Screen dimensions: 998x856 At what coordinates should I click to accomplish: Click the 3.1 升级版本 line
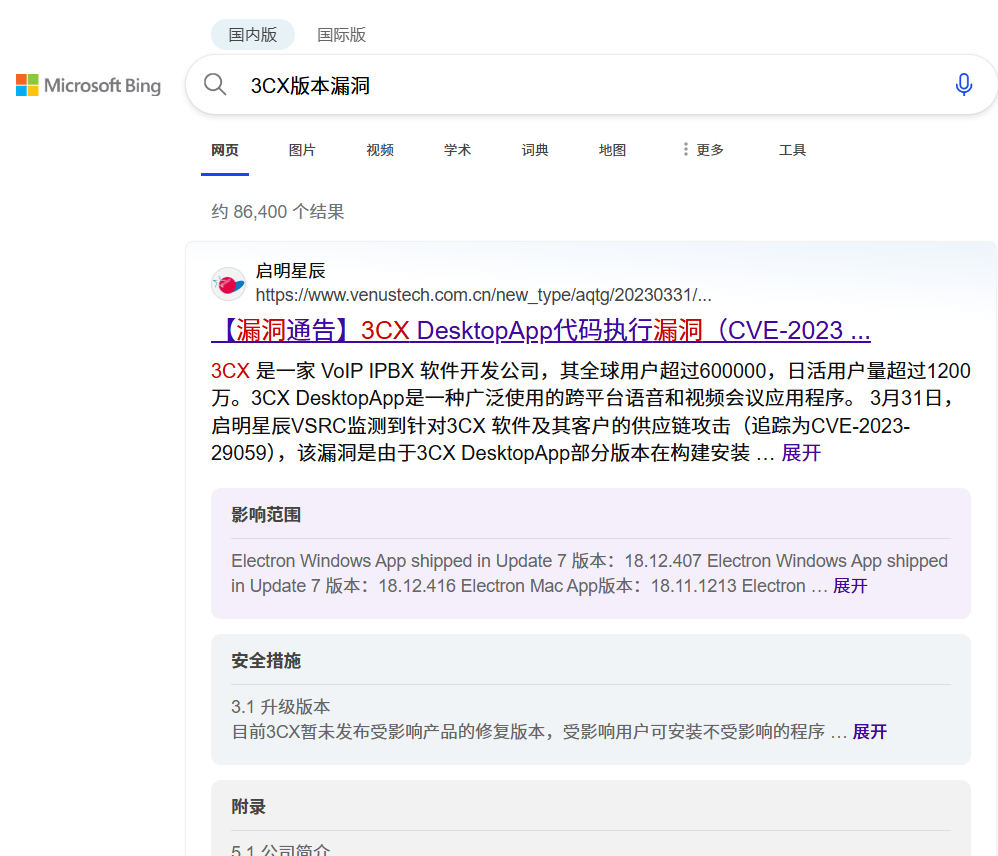pos(281,706)
